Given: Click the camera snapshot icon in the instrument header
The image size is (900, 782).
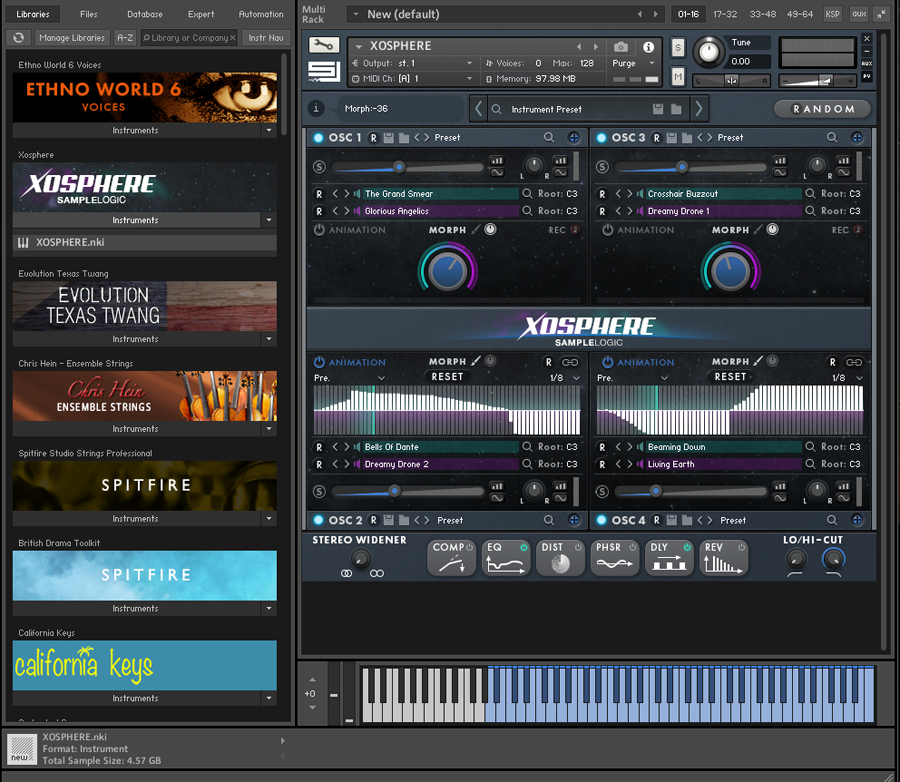Looking at the screenshot, I should point(620,47).
